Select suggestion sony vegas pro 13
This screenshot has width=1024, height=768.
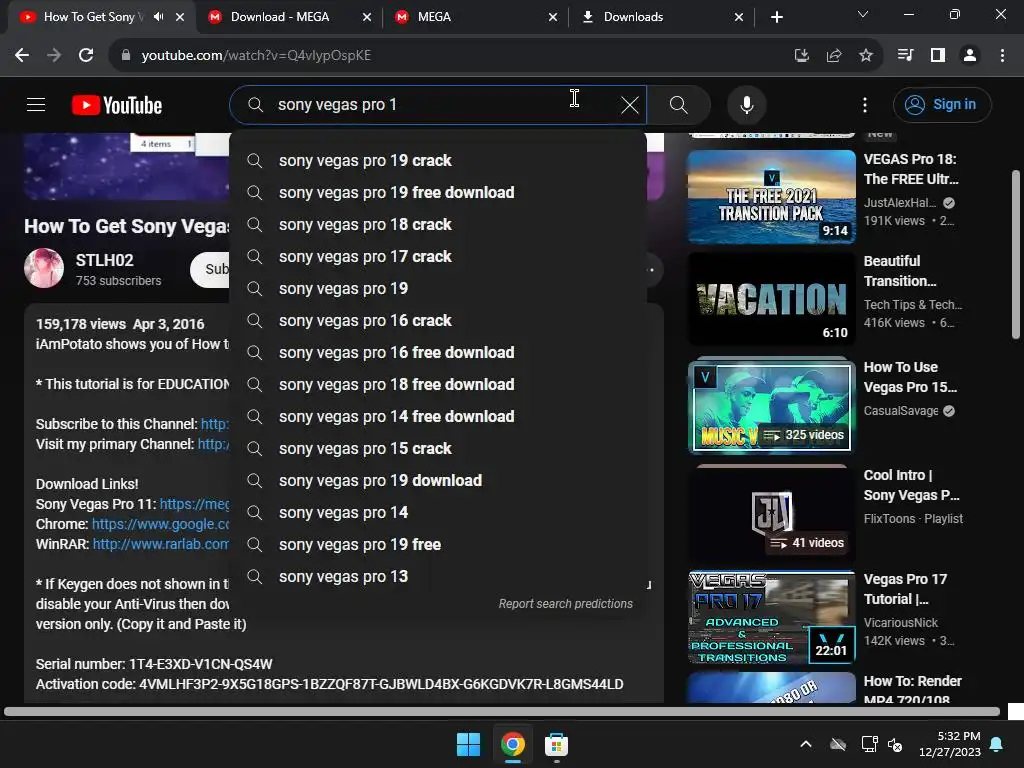tap(438, 577)
